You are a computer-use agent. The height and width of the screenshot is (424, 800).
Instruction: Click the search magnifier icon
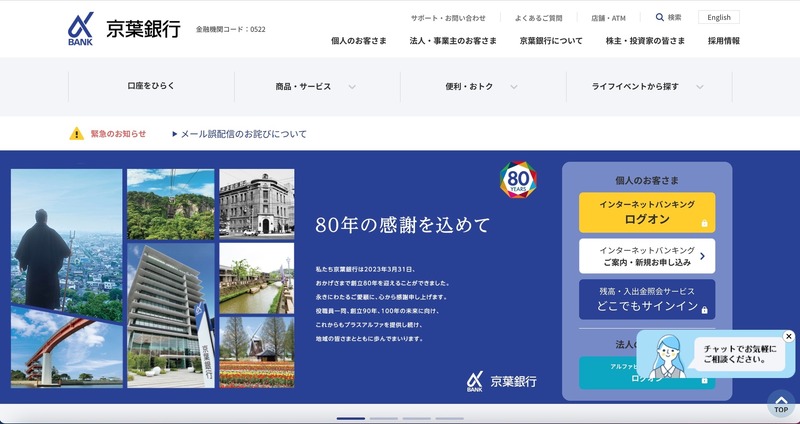(660, 17)
